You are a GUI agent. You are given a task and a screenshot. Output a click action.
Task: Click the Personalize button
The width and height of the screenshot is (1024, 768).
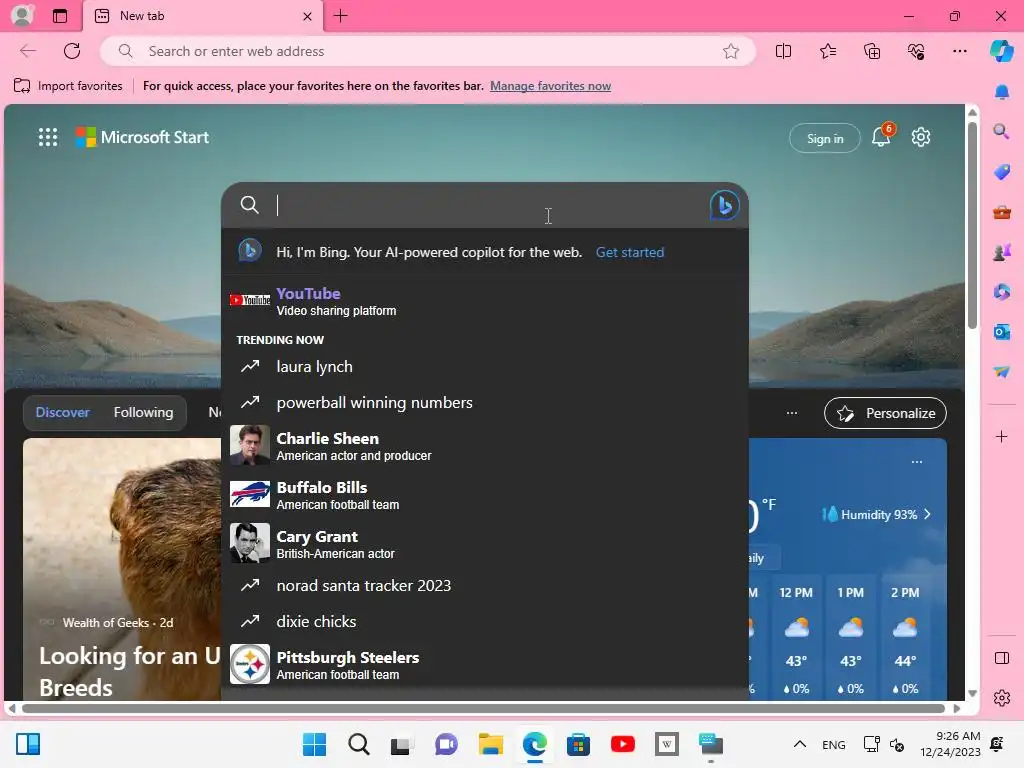[885, 413]
